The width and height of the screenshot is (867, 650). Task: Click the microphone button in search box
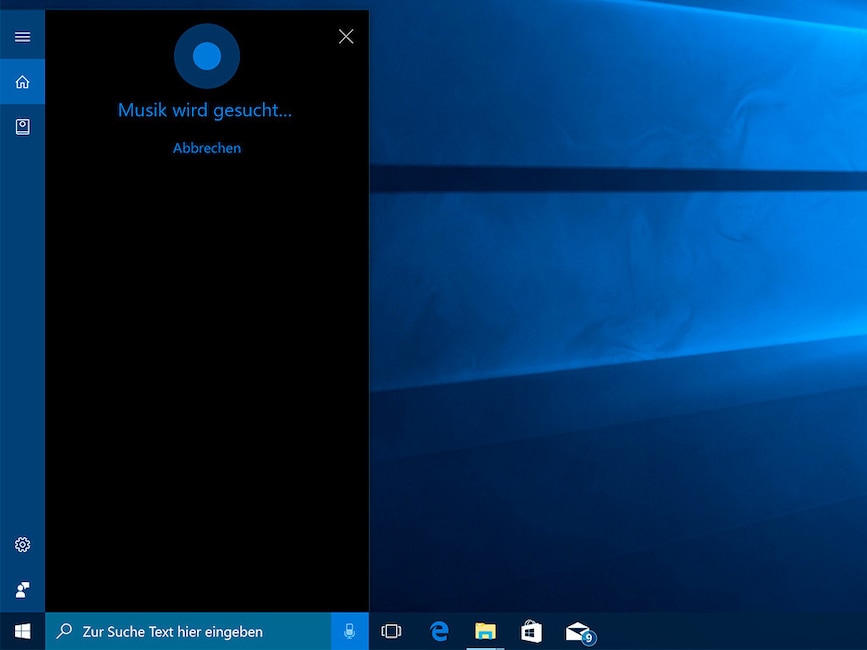(x=349, y=631)
